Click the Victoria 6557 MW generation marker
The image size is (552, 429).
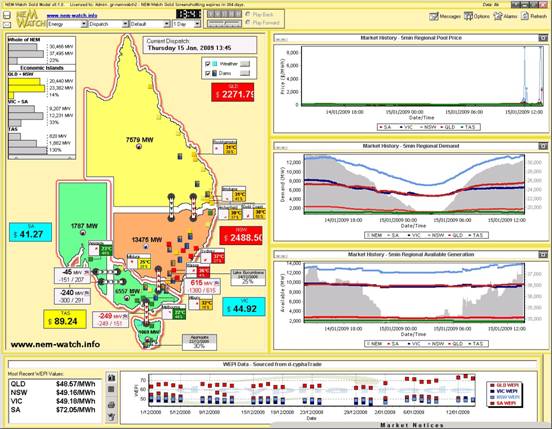(x=126, y=298)
